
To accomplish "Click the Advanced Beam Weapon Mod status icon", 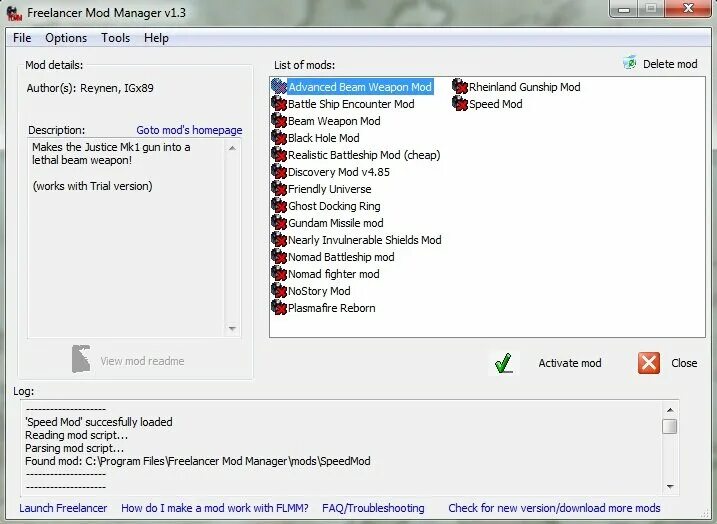I will click(279, 86).
